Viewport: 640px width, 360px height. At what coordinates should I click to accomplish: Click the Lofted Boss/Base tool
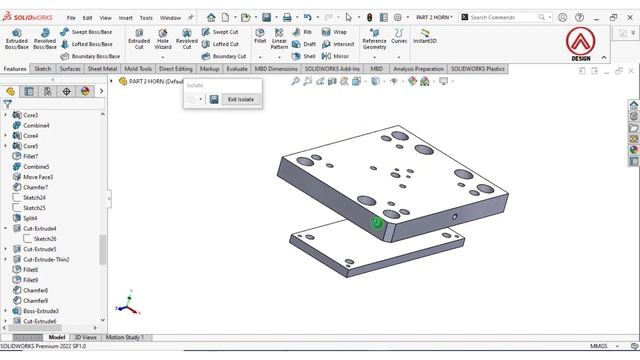coord(86,44)
